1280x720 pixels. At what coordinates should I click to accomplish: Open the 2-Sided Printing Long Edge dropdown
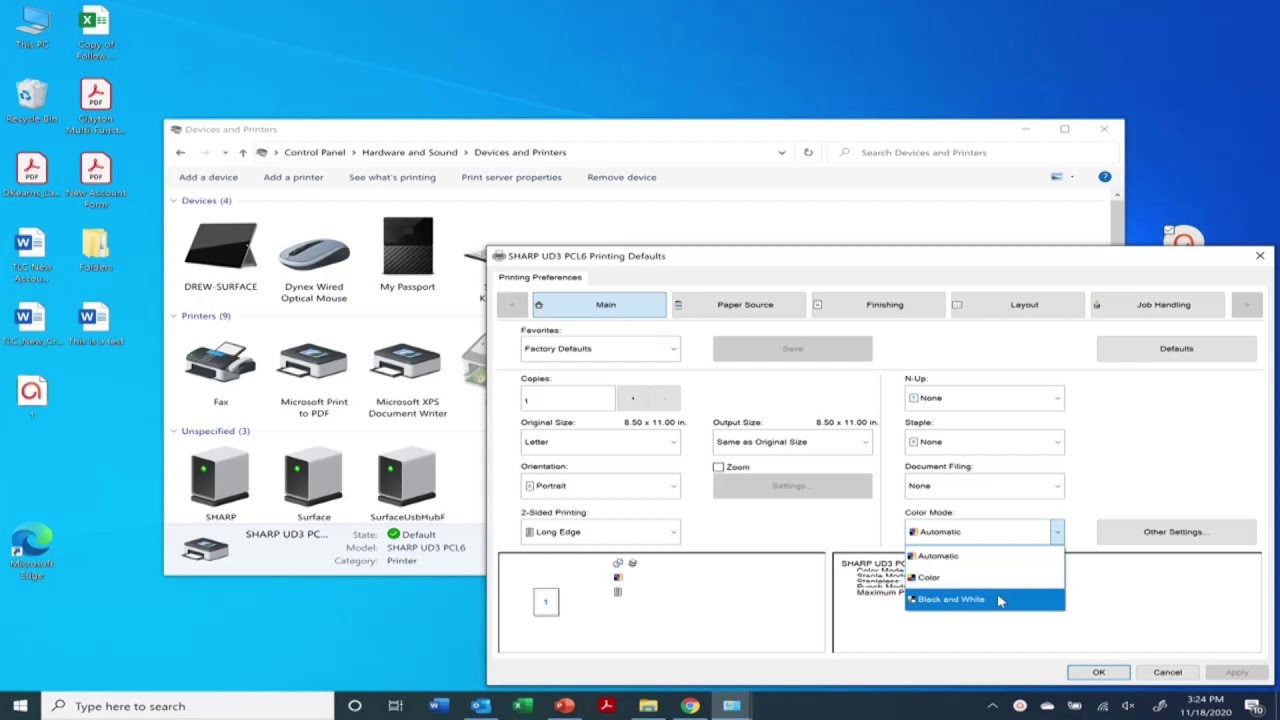600,532
